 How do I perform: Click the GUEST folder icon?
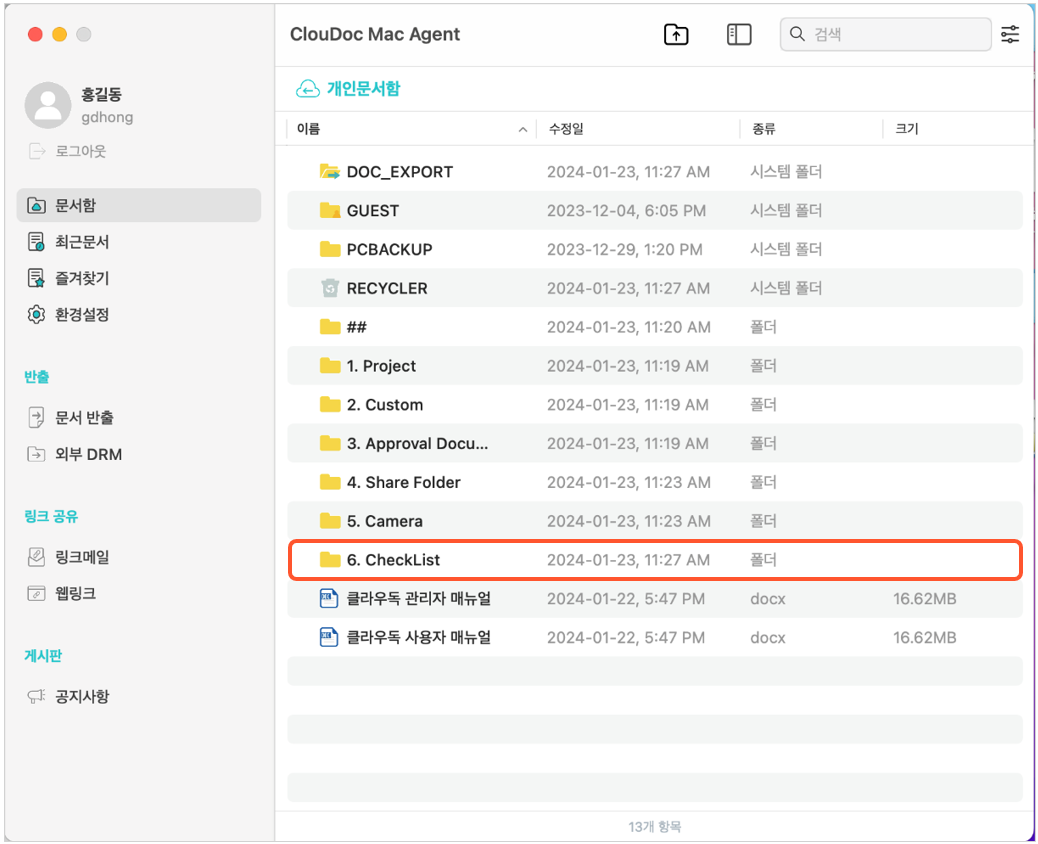(x=330, y=211)
